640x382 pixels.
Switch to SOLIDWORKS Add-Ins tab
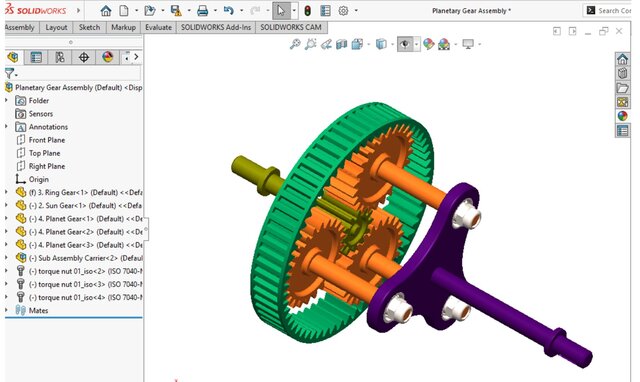tap(216, 27)
